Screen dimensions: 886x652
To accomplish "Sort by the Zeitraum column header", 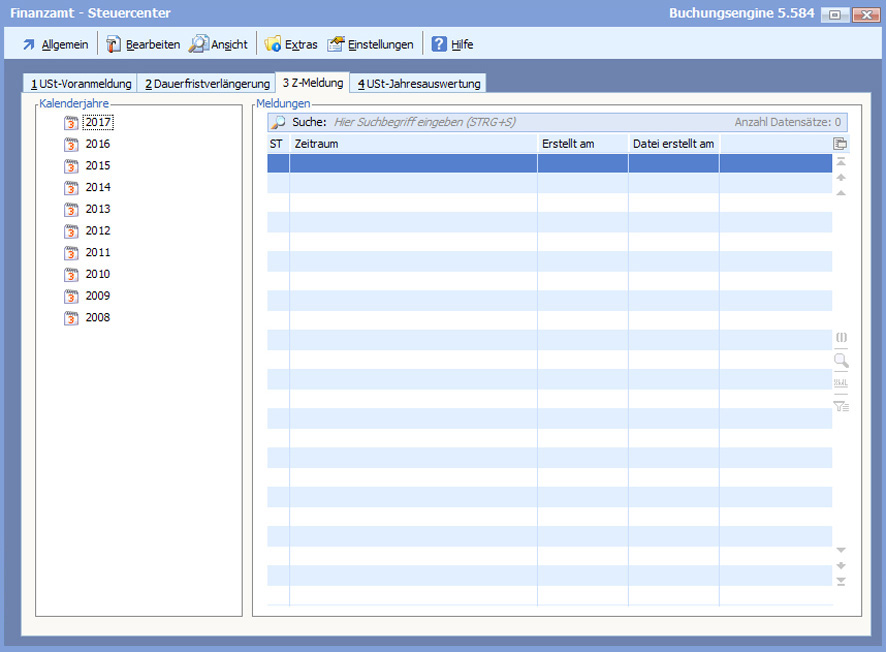I will tap(412, 144).
